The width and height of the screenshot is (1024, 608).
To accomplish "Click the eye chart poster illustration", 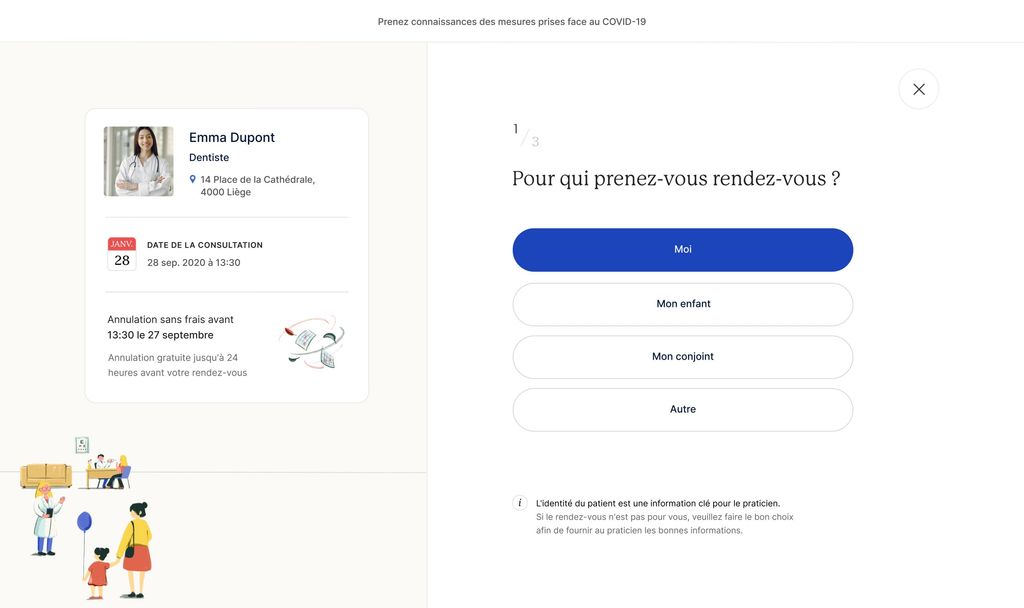I will tap(82, 445).
